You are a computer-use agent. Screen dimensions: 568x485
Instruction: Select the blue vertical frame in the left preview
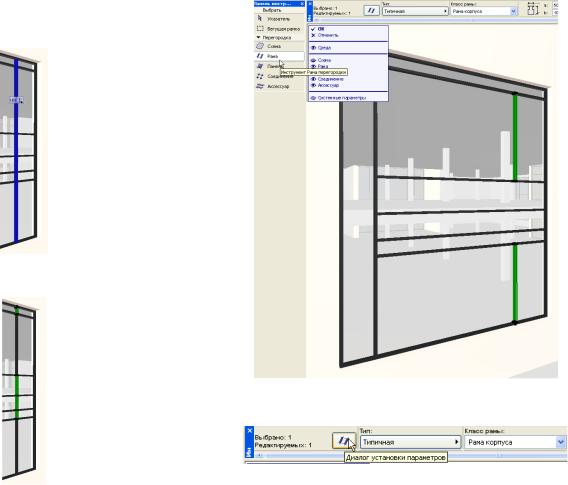click(x=16, y=150)
